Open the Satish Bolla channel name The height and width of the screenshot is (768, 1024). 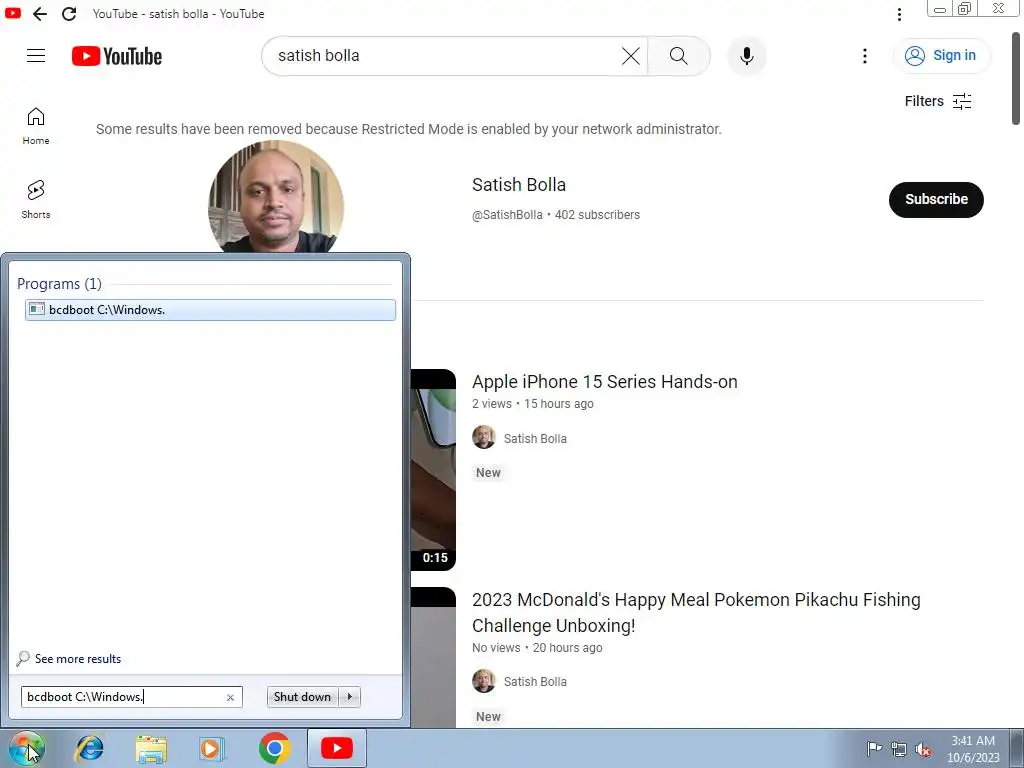[x=519, y=185]
